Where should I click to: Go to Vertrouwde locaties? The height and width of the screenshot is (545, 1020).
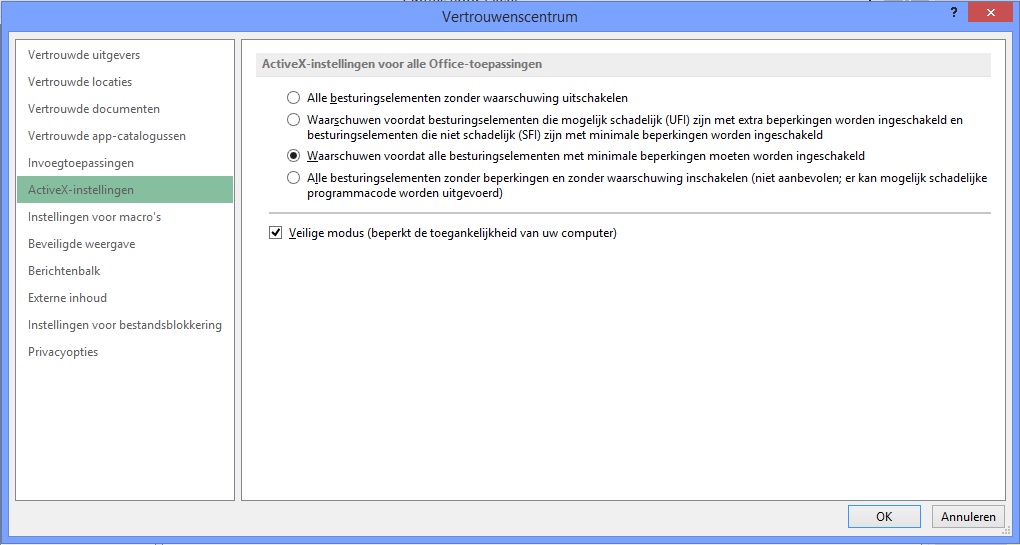click(x=80, y=82)
